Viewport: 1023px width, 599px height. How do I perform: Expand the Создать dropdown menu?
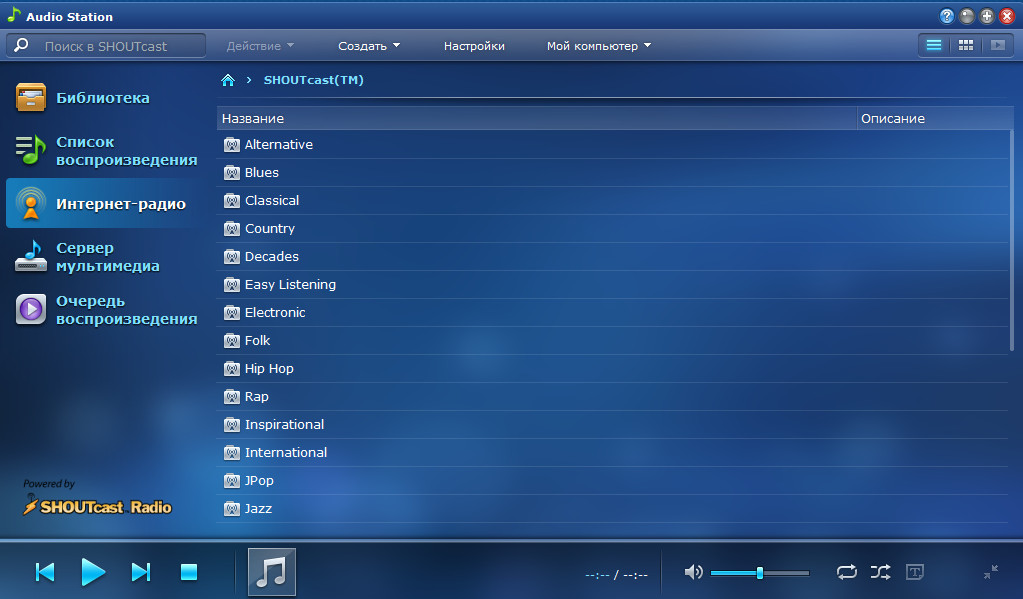tap(368, 46)
